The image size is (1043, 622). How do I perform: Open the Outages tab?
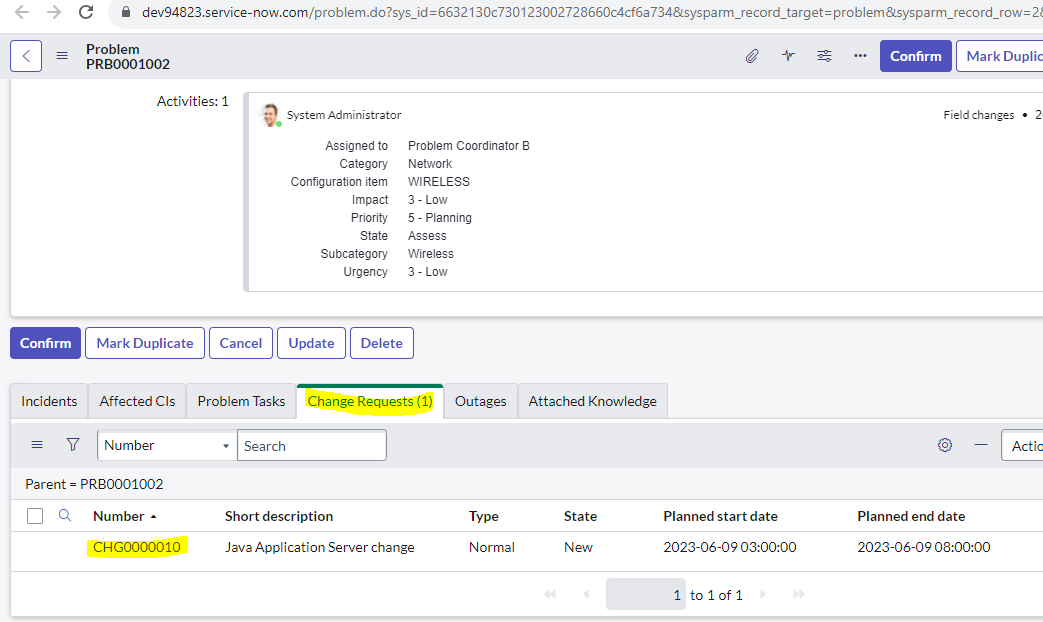480,400
